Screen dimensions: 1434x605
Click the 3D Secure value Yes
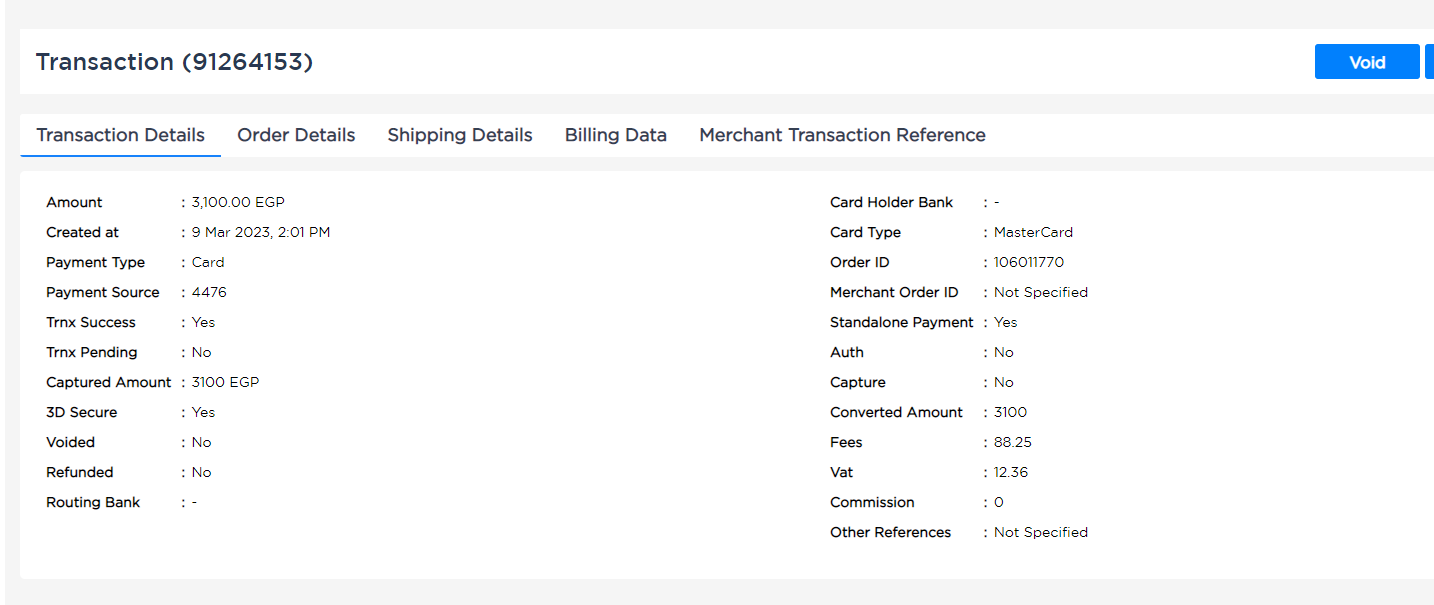tap(203, 412)
